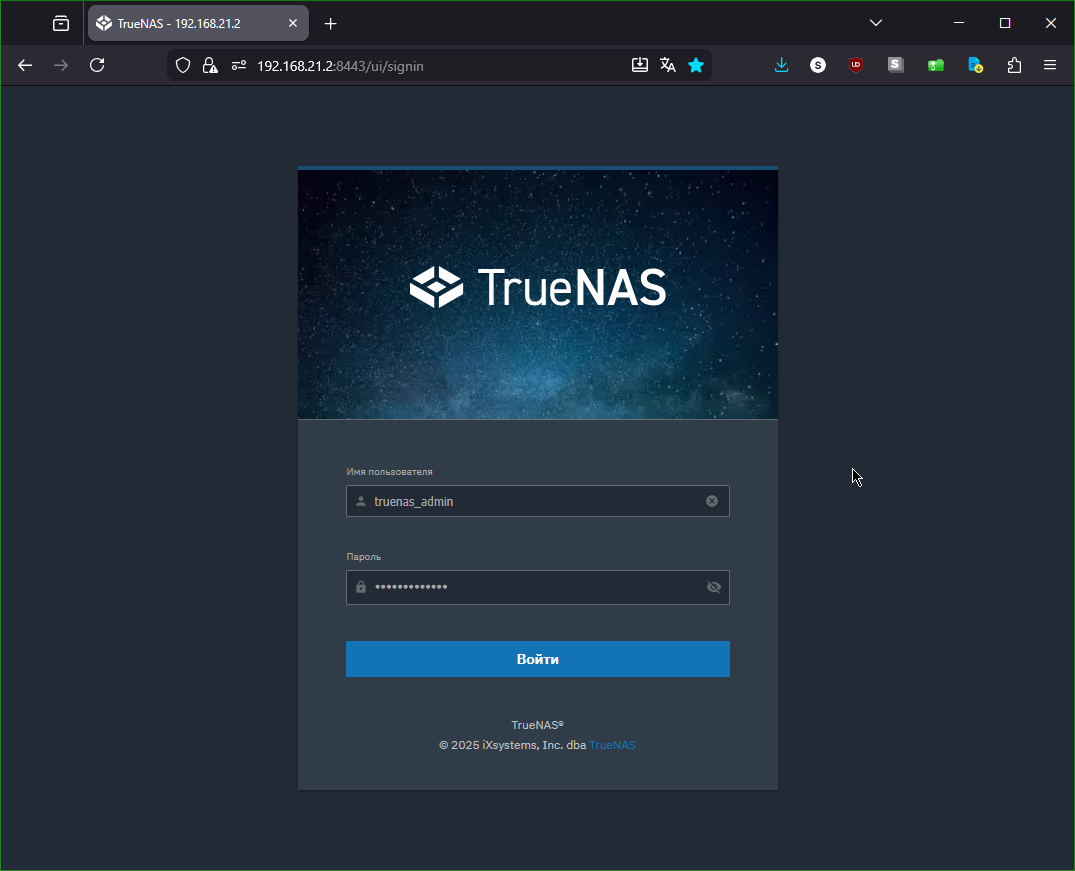This screenshot has height=871, width=1075.
Task: Minimize the browser window
Action: pyautogui.click(x=959, y=23)
